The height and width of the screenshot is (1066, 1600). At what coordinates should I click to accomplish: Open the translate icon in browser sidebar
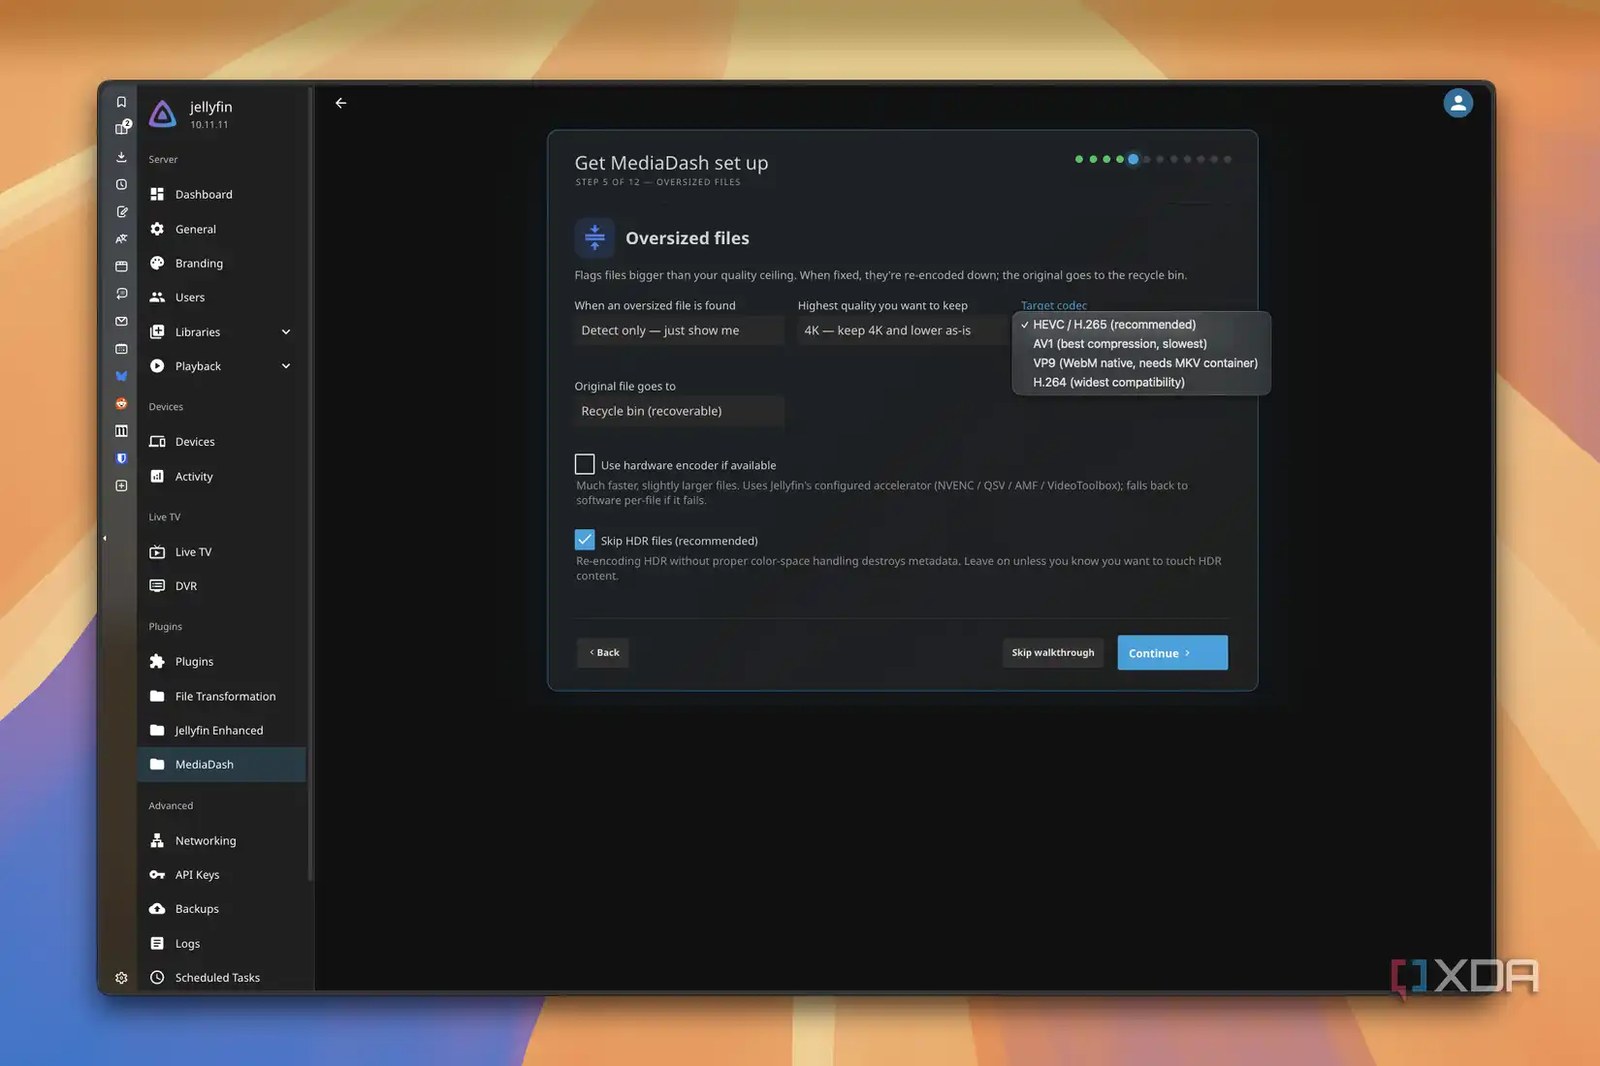(x=121, y=239)
